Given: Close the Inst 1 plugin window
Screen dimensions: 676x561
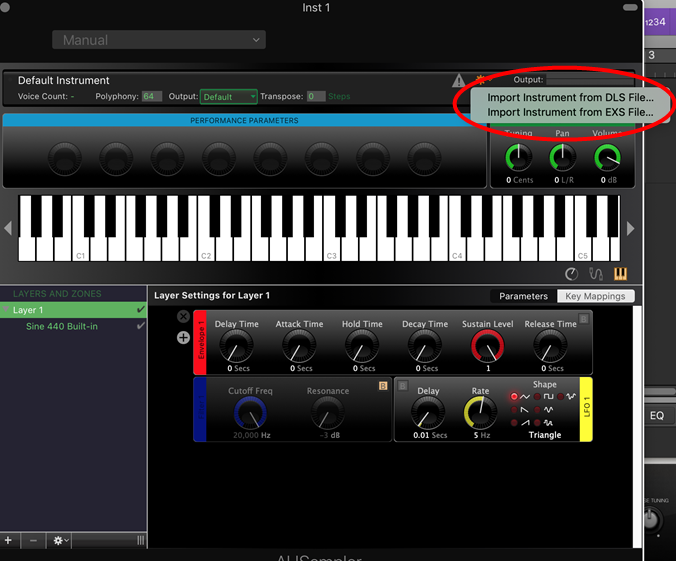Looking at the screenshot, I should click(5, 7).
